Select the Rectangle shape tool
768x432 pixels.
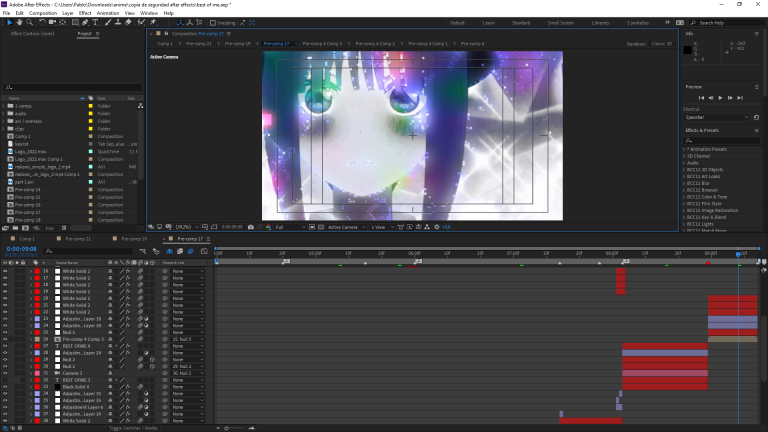[x=75, y=23]
